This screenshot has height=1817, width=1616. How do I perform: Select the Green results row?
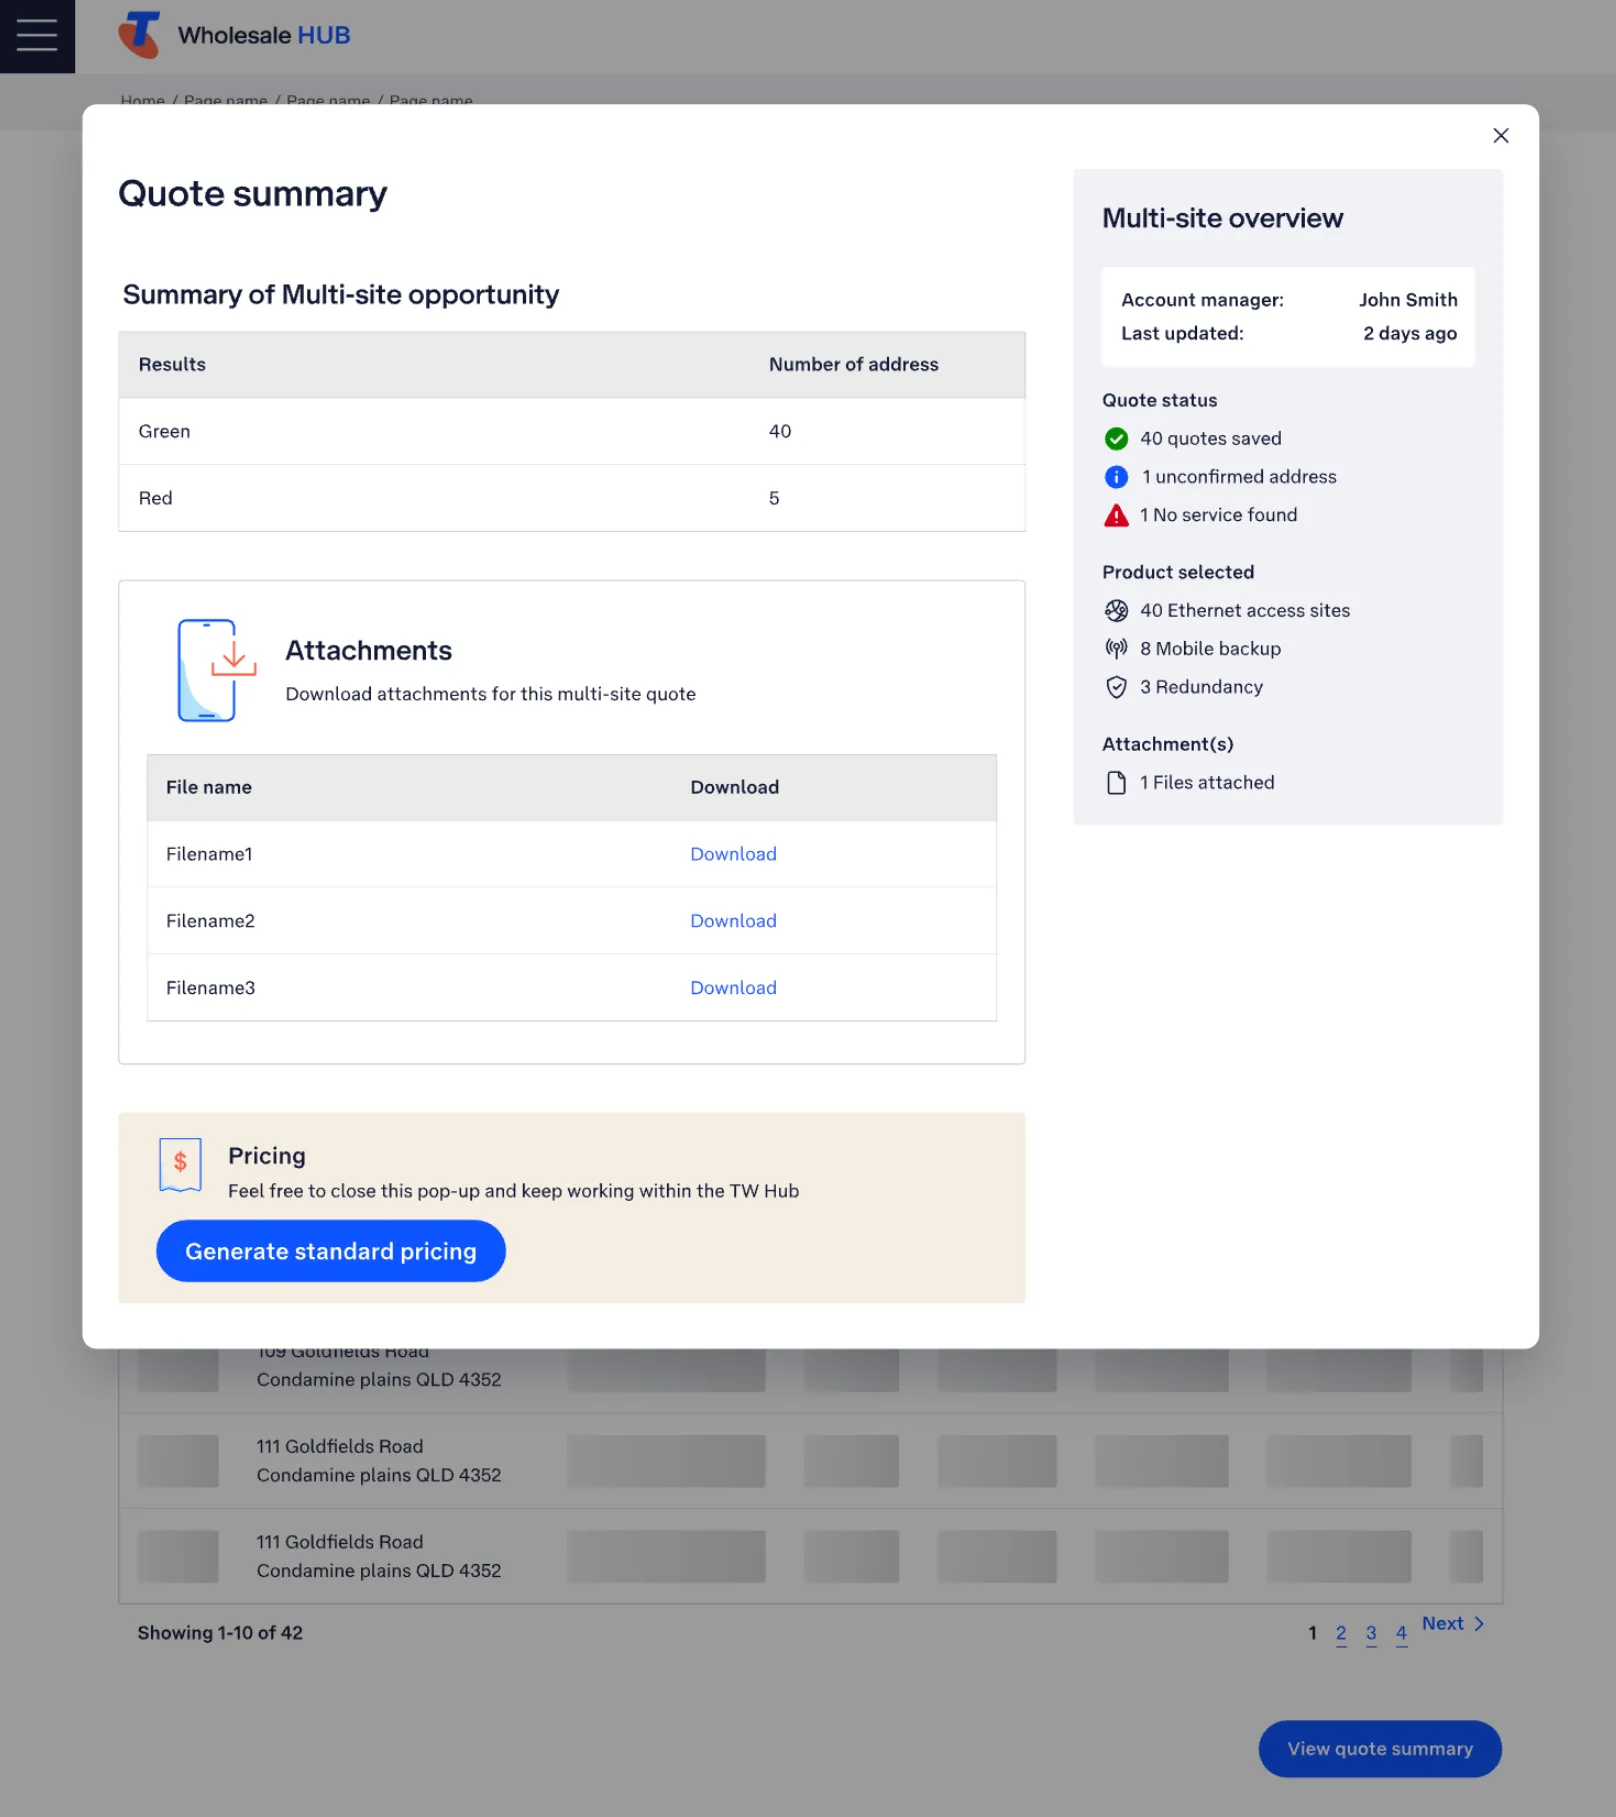[572, 431]
